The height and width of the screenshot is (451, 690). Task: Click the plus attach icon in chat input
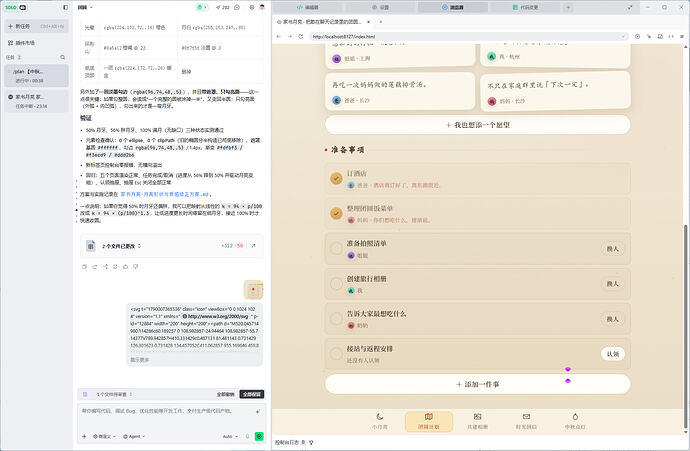pos(84,436)
